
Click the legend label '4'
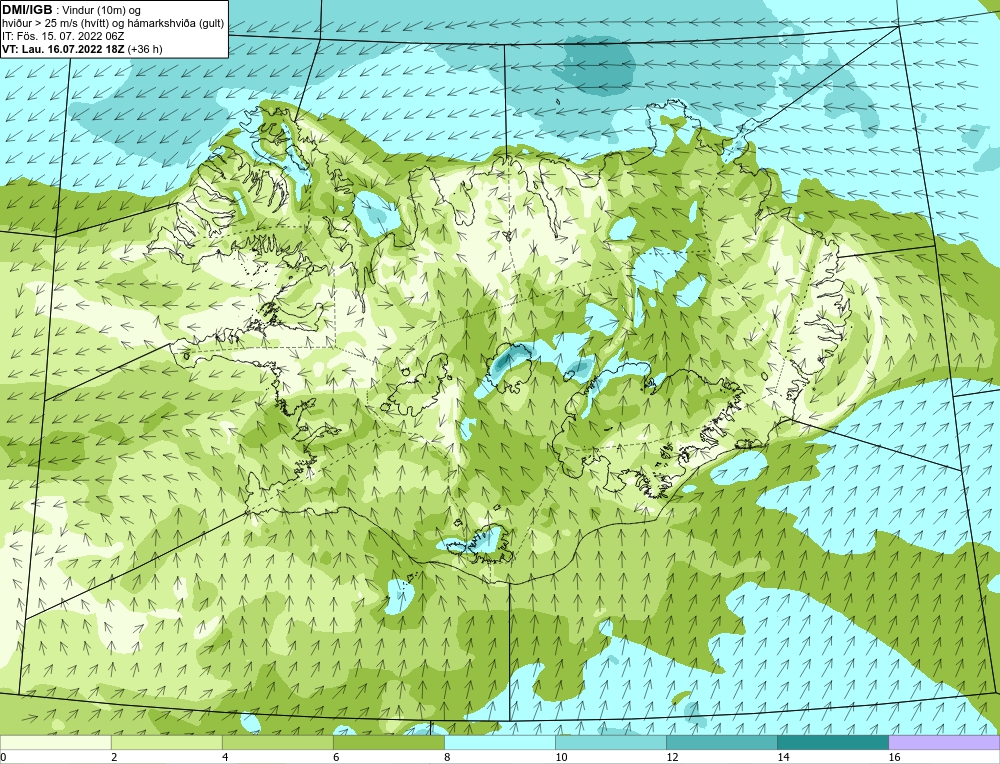coord(225,757)
